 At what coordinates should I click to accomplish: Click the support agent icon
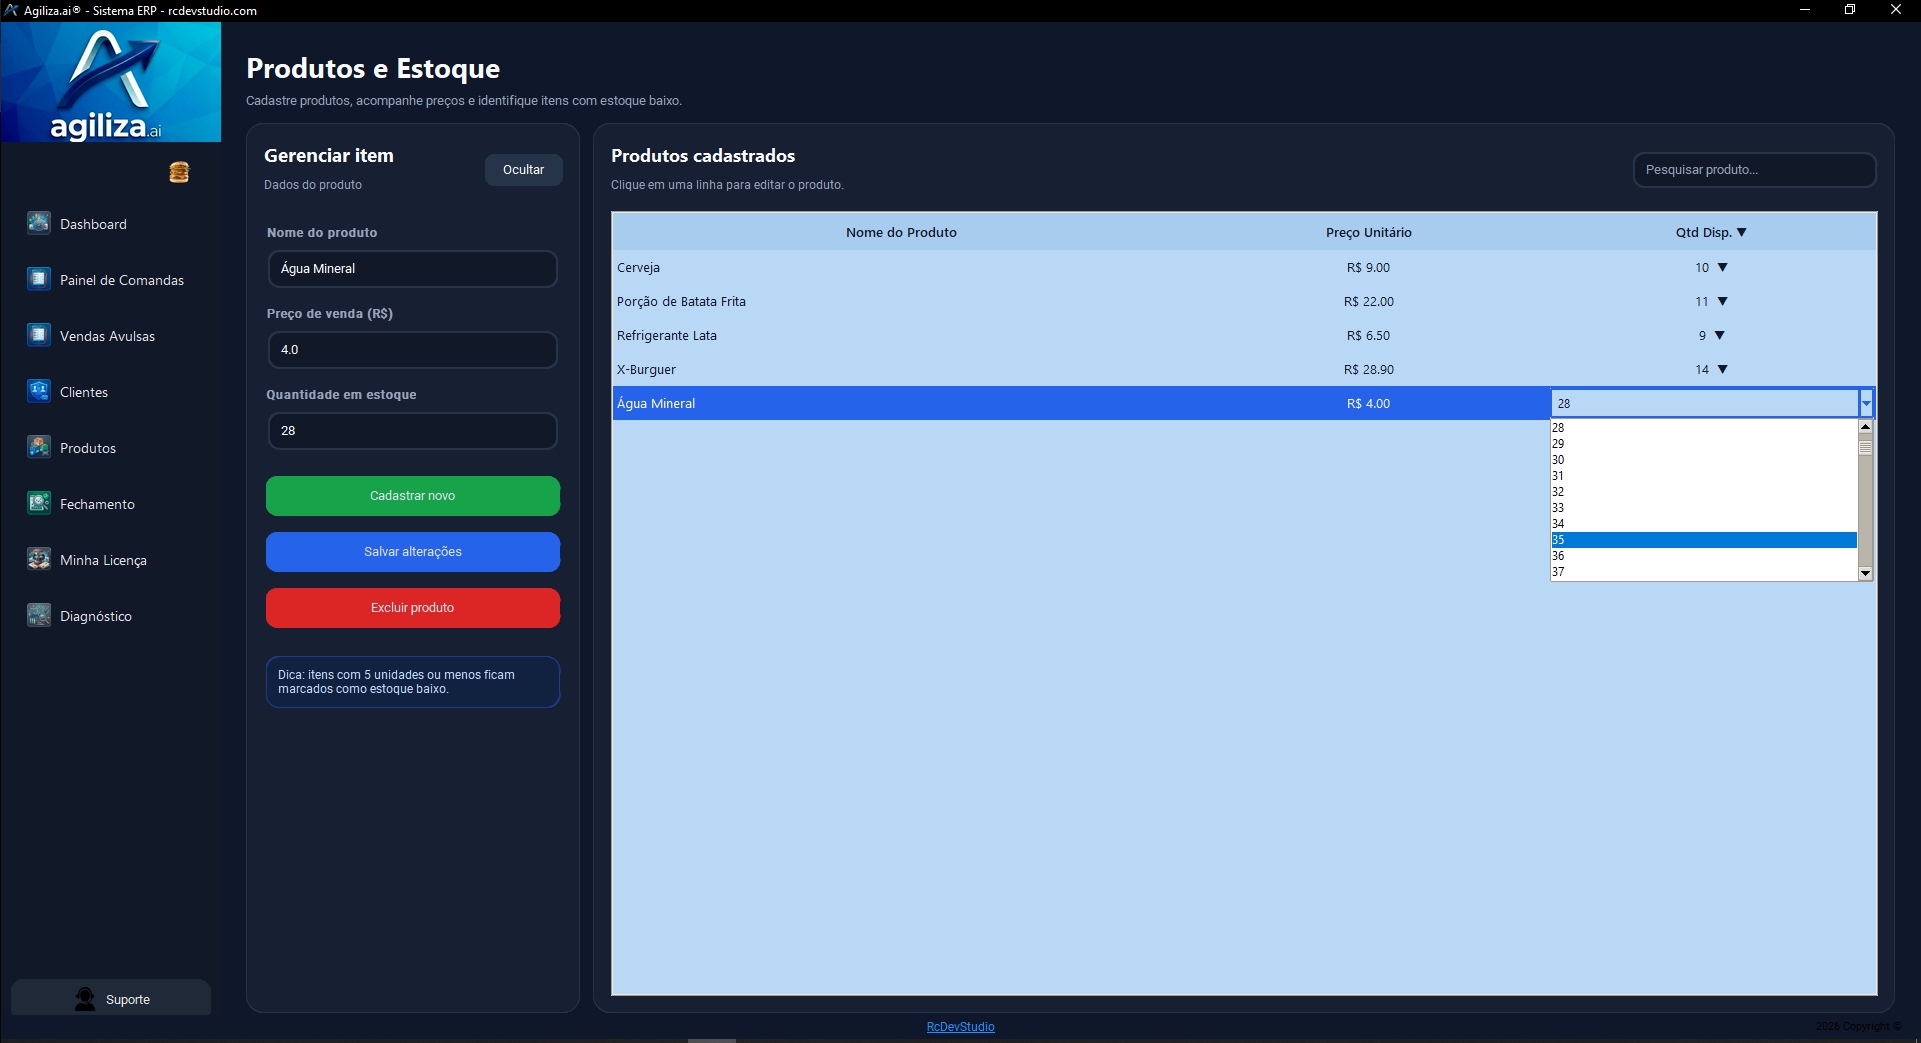tap(85, 998)
